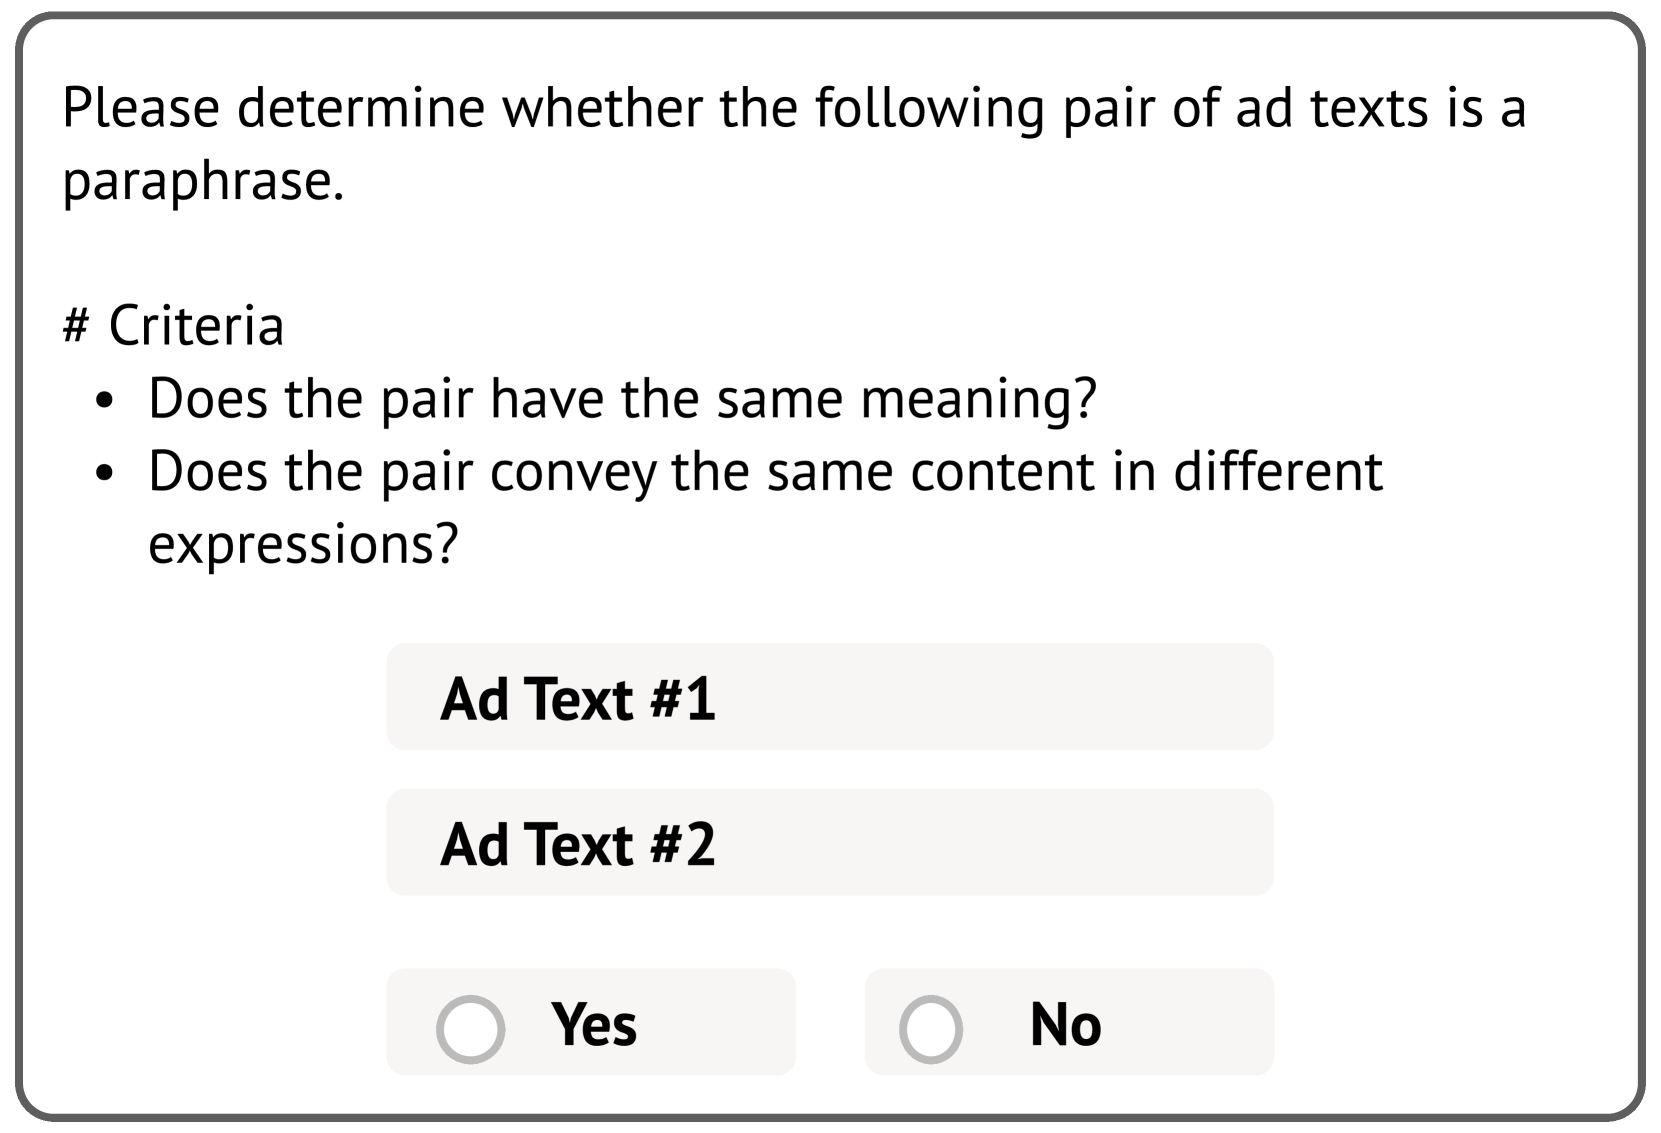The image size is (1661, 1133).
Task: Select the Yes radio button circle
Action: coord(470,1028)
